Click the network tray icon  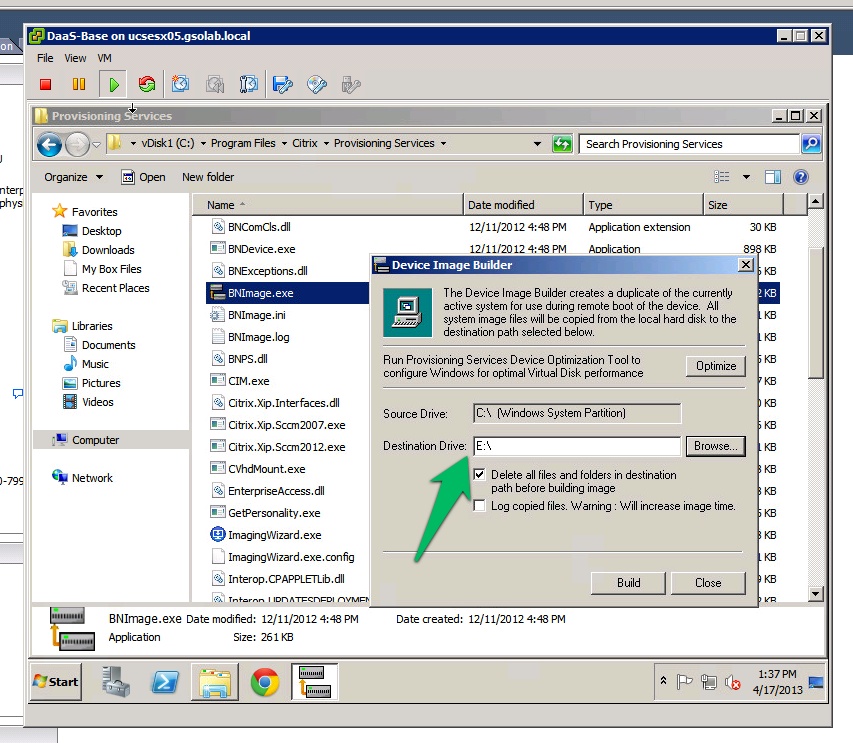click(709, 682)
